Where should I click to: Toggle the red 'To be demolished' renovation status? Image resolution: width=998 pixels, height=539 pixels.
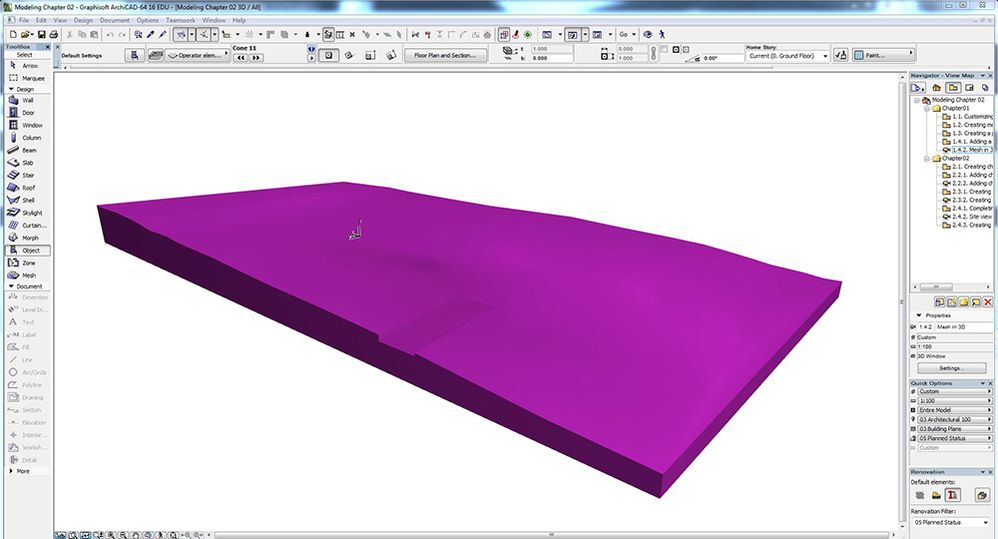click(952, 495)
